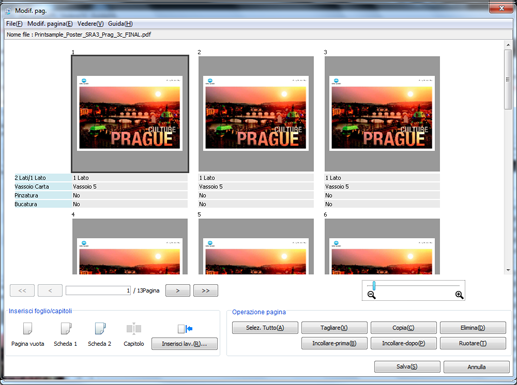
Task: Select page 4 thumbnail
Action: tap(130, 247)
